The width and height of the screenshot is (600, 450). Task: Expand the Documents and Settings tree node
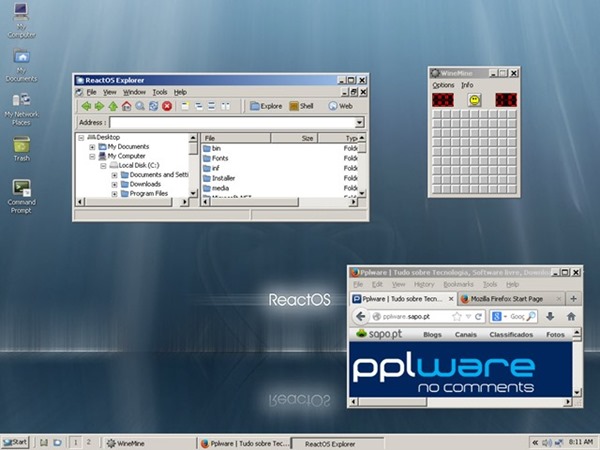(x=114, y=175)
